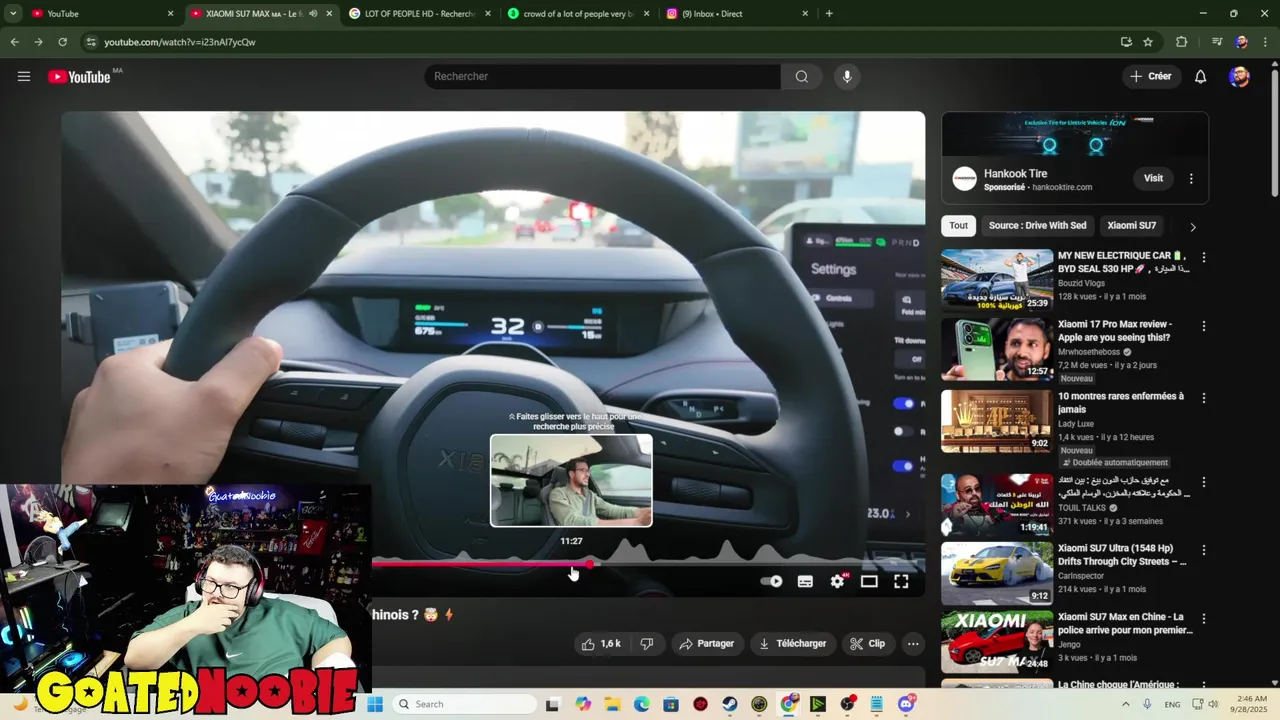The height and width of the screenshot is (720, 1280).
Task: Open the YouTube hamburger guide menu
Action: (24, 77)
